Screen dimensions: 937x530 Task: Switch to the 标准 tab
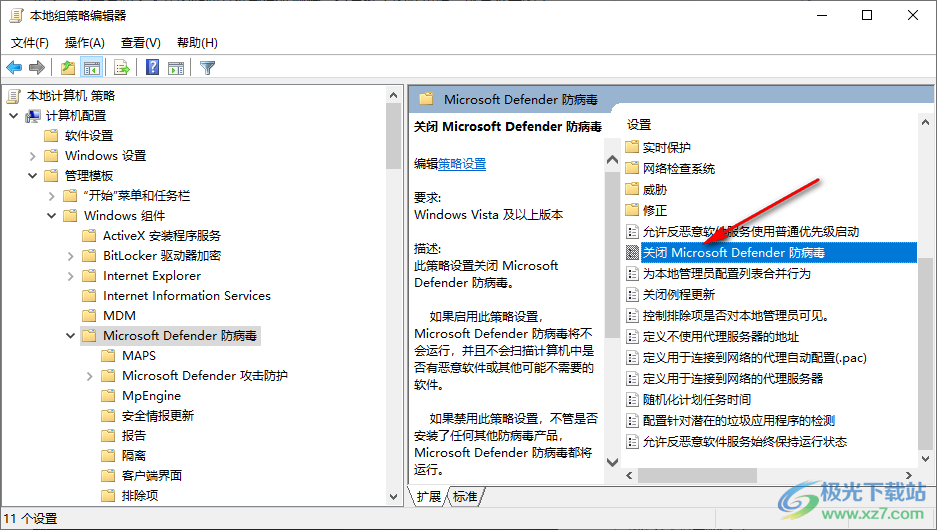point(465,497)
